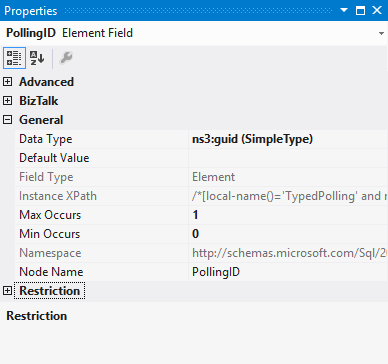Expand the BizTalk category

pos(7,101)
